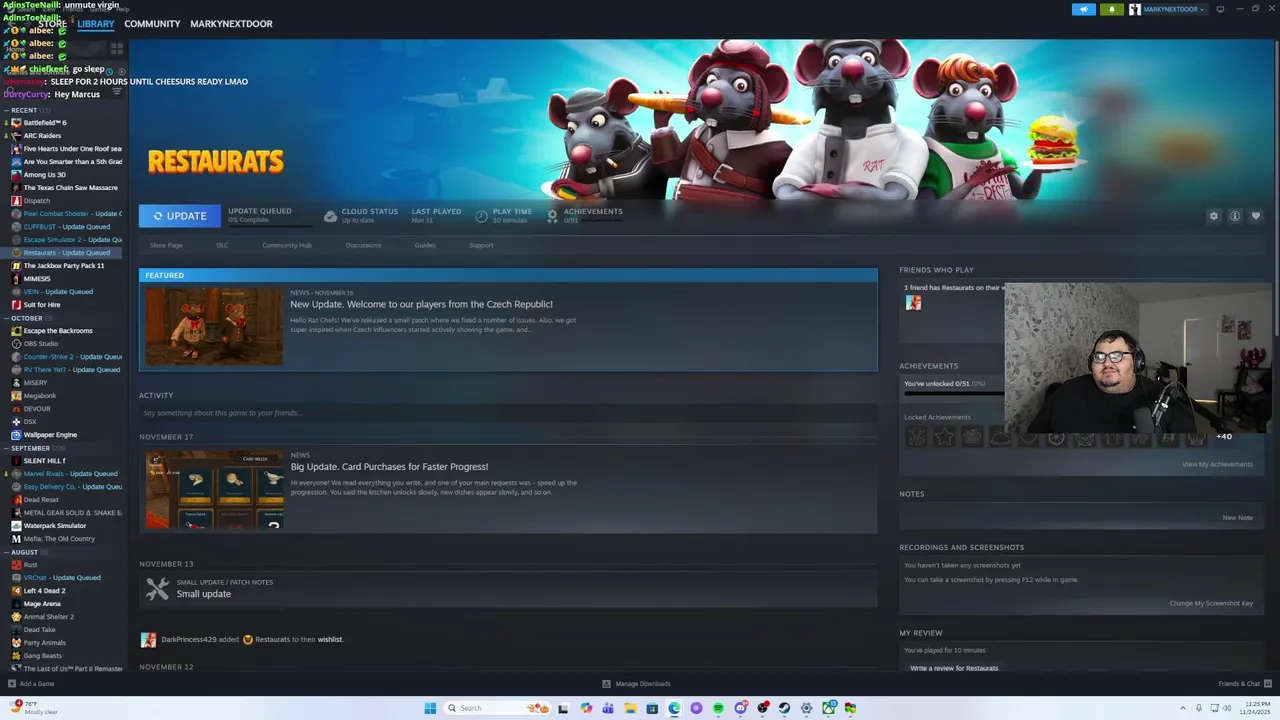Click the achievements gear icon in header
The width and height of the screenshot is (1280, 720).
pyautogui.click(x=552, y=216)
